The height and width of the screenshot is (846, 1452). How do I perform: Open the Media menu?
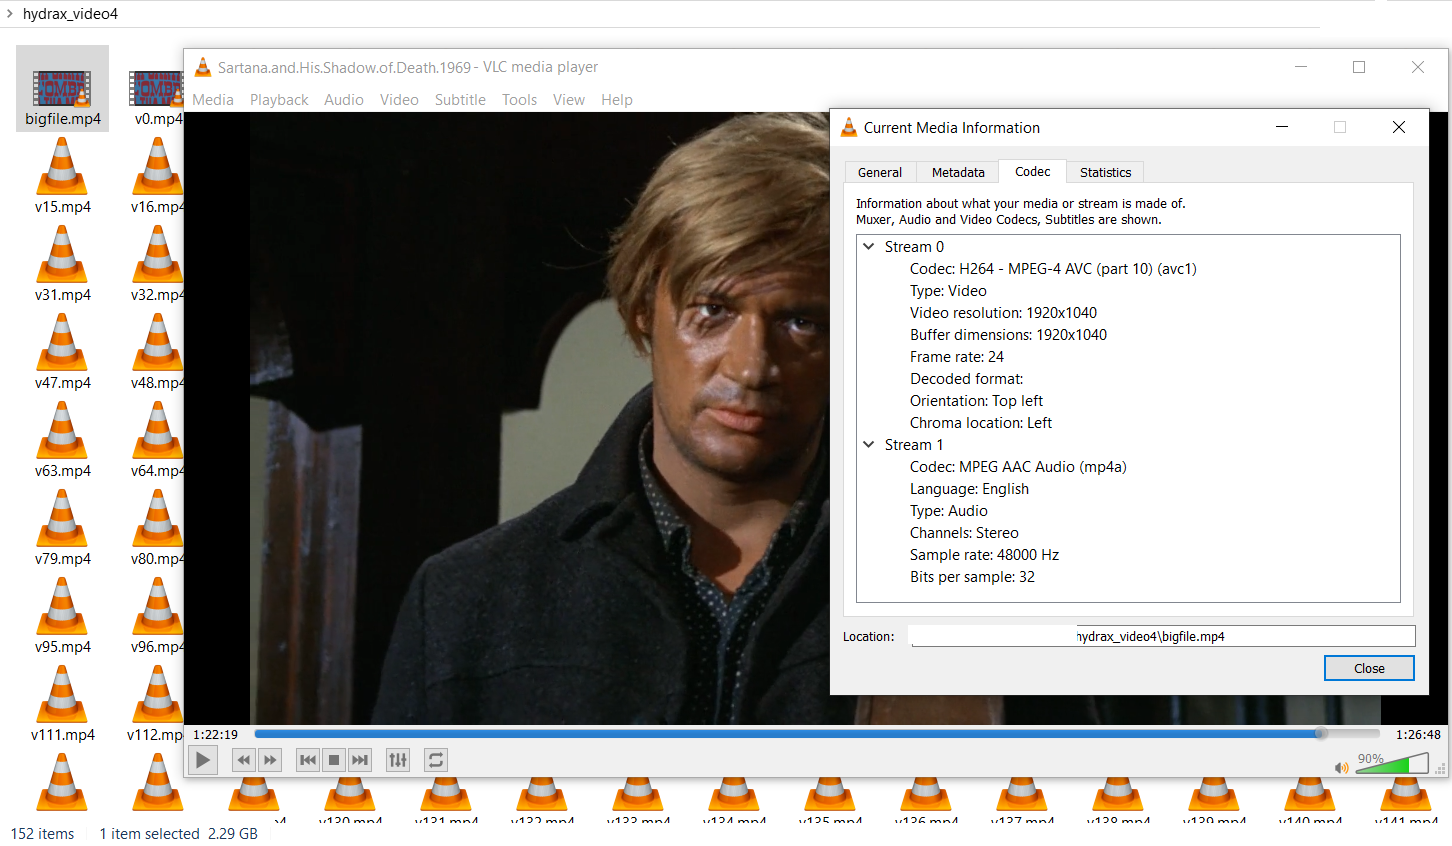click(213, 100)
